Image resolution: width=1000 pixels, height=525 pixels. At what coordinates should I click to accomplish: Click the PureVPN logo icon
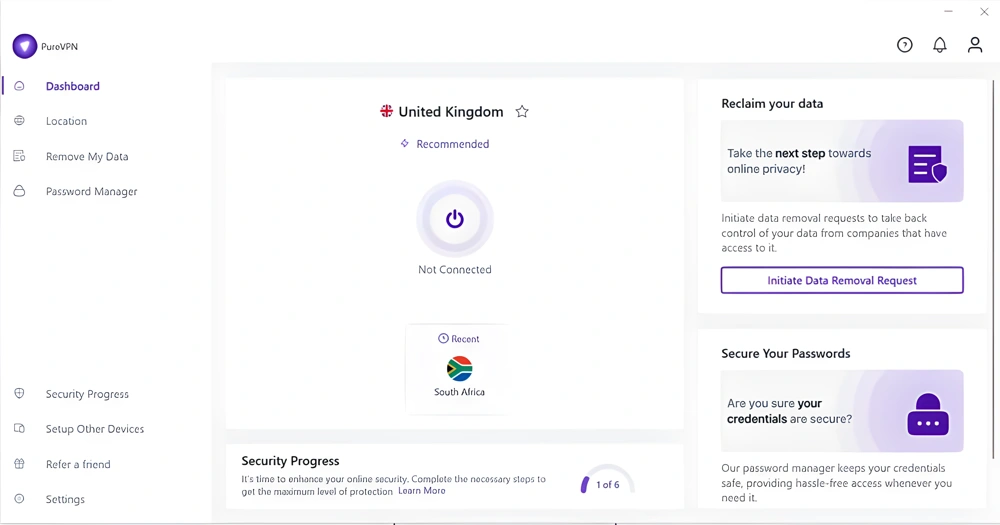pos(25,46)
